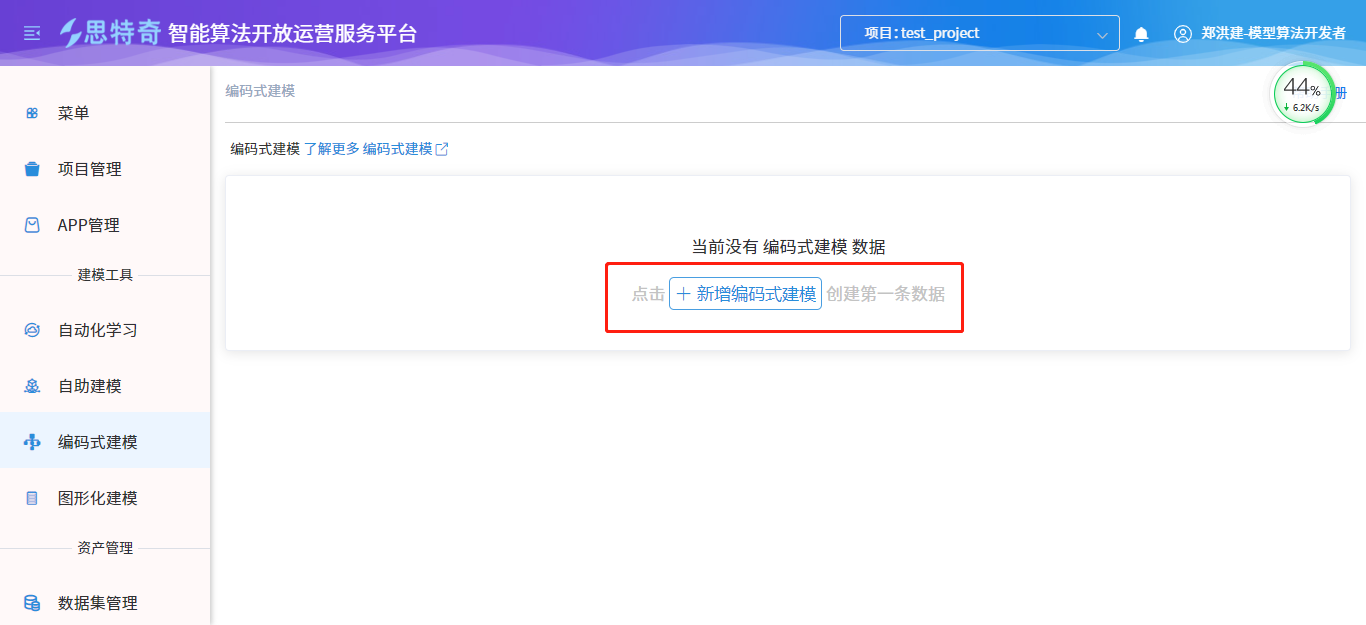This screenshot has height=625, width=1366.
Task: Expand project selector chevron arrow
Action: [x=1102, y=35]
